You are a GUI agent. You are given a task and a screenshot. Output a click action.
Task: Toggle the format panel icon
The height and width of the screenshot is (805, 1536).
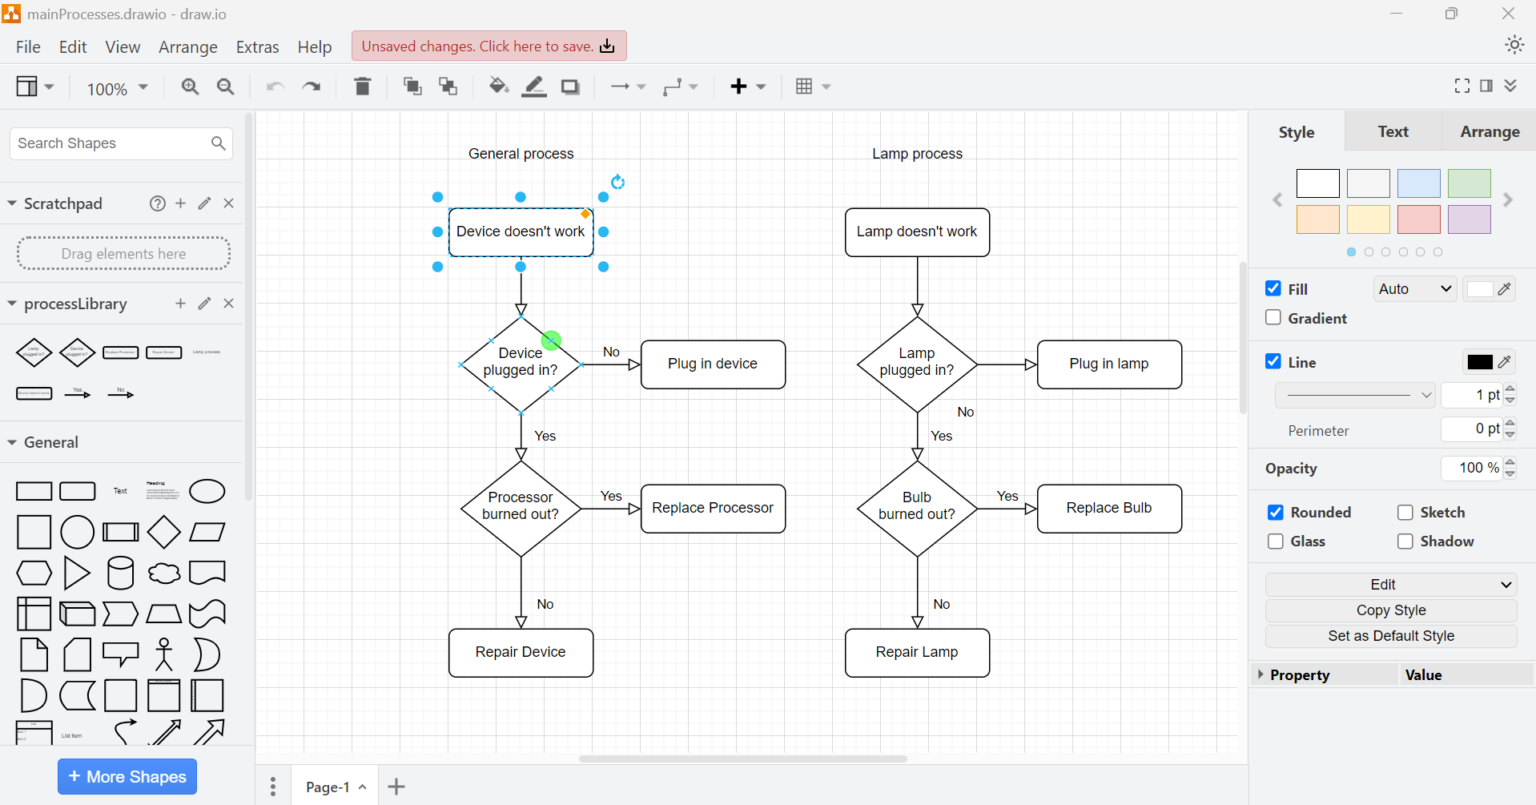click(1487, 86)
